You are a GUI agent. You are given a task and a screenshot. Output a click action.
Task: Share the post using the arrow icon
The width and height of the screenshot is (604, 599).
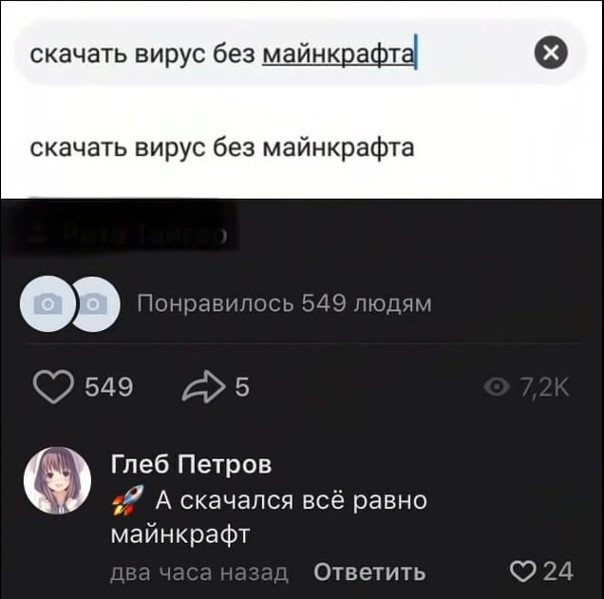203,387
